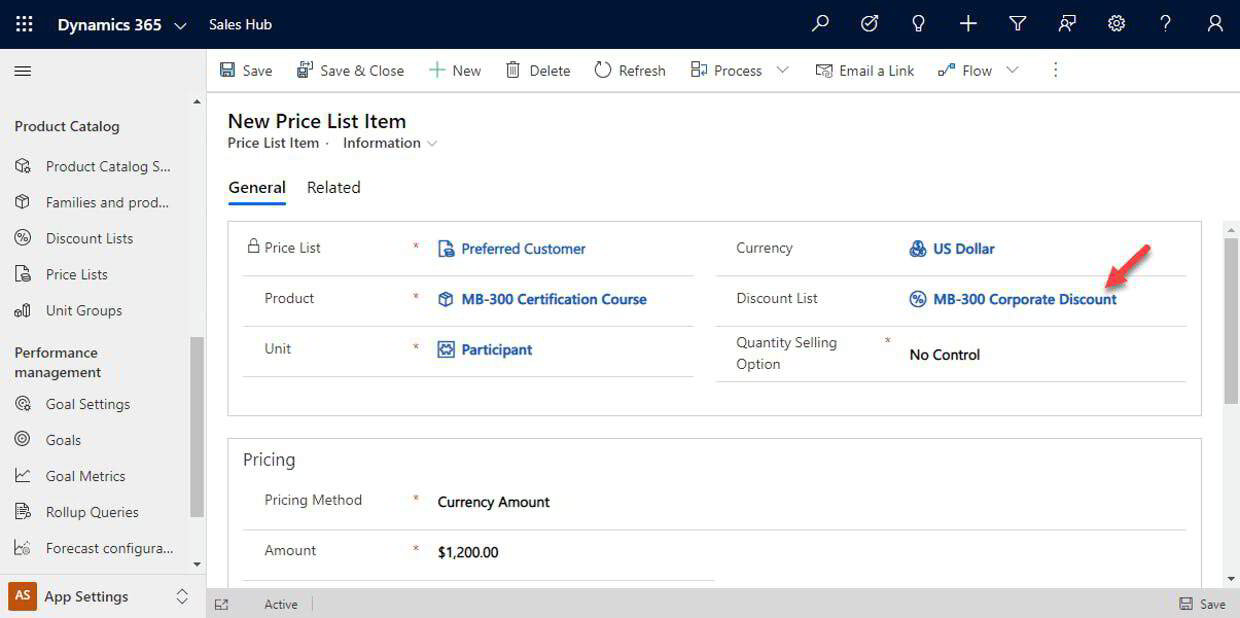This screenshot has width=1240, height=618.
Task: Expand the Flow dropdown
Action: [x=1013, y=70]
